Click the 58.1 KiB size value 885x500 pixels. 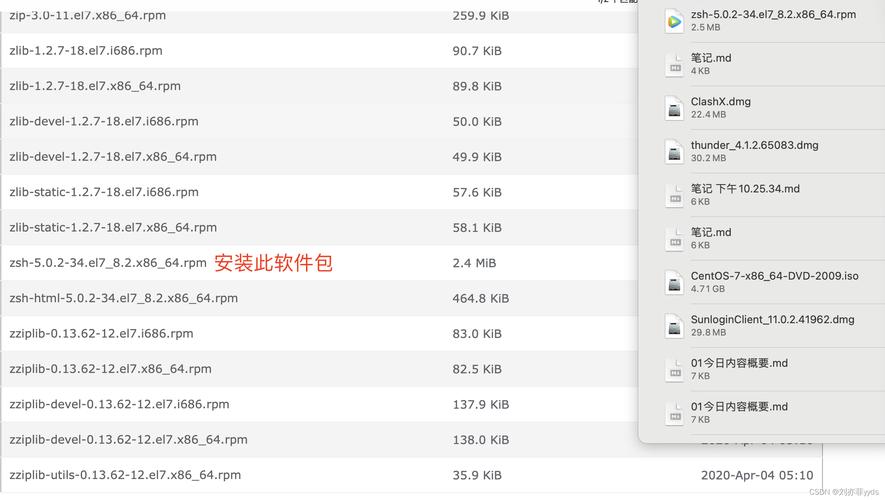(x=477, y=227)
